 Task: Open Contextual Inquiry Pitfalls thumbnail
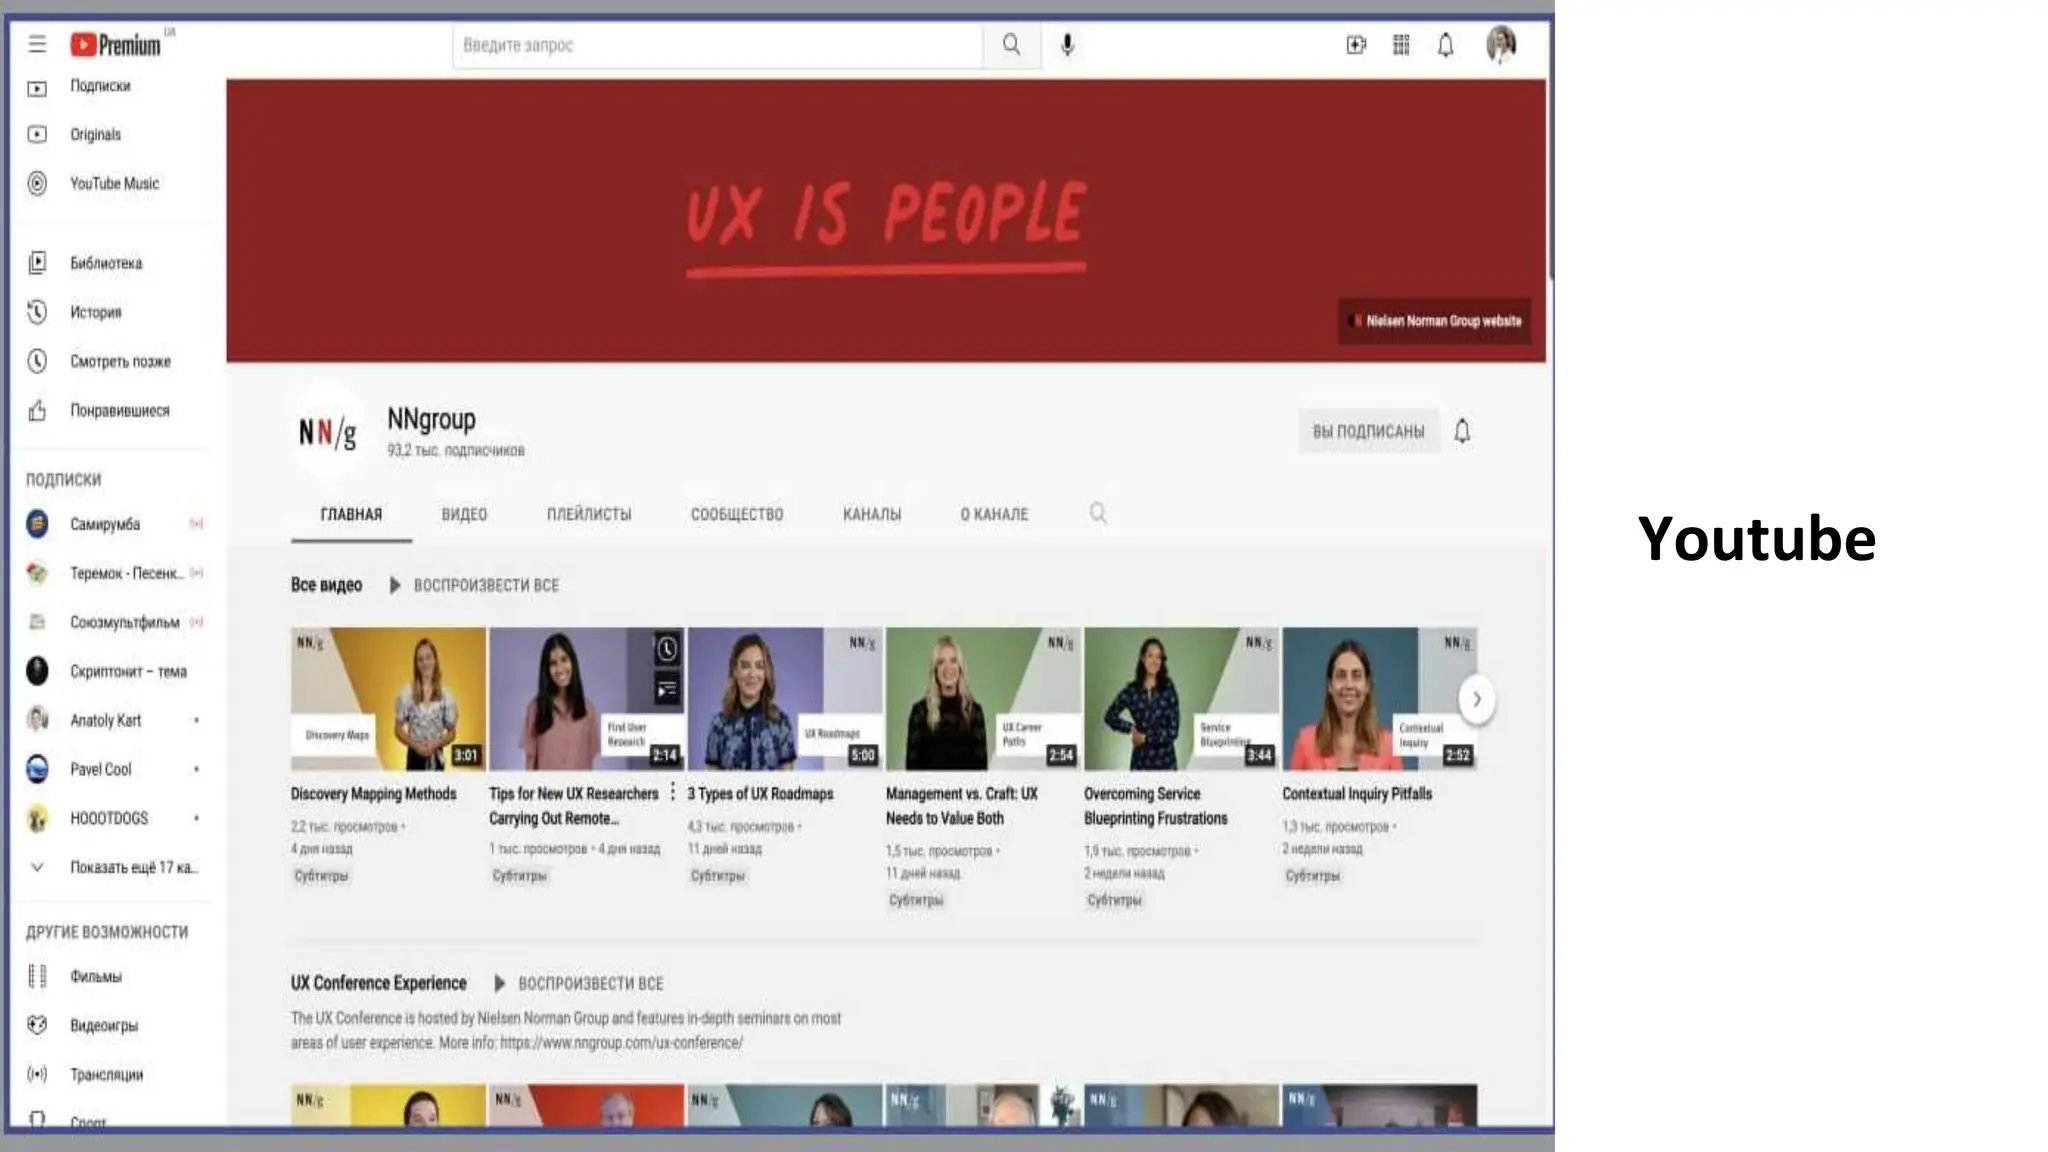pyautogui.click(x=1380, y=698)
